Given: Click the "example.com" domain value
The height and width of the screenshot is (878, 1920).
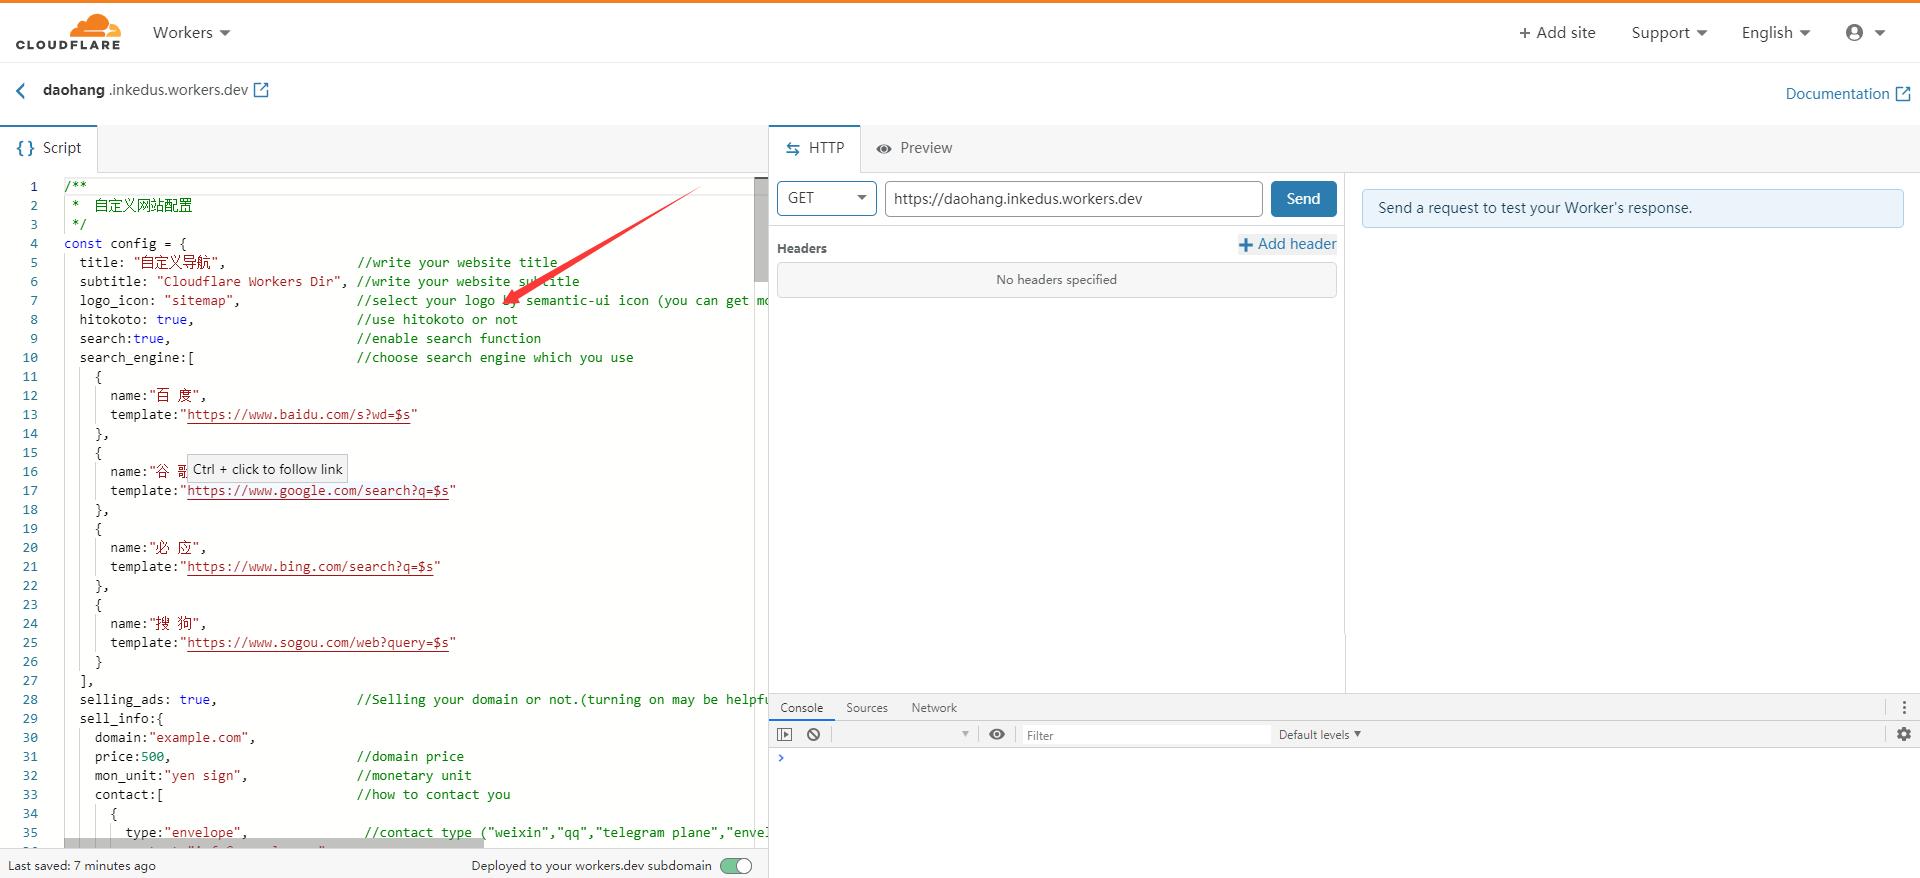Looking at the screenshot, I should click(x=198, y=738).
